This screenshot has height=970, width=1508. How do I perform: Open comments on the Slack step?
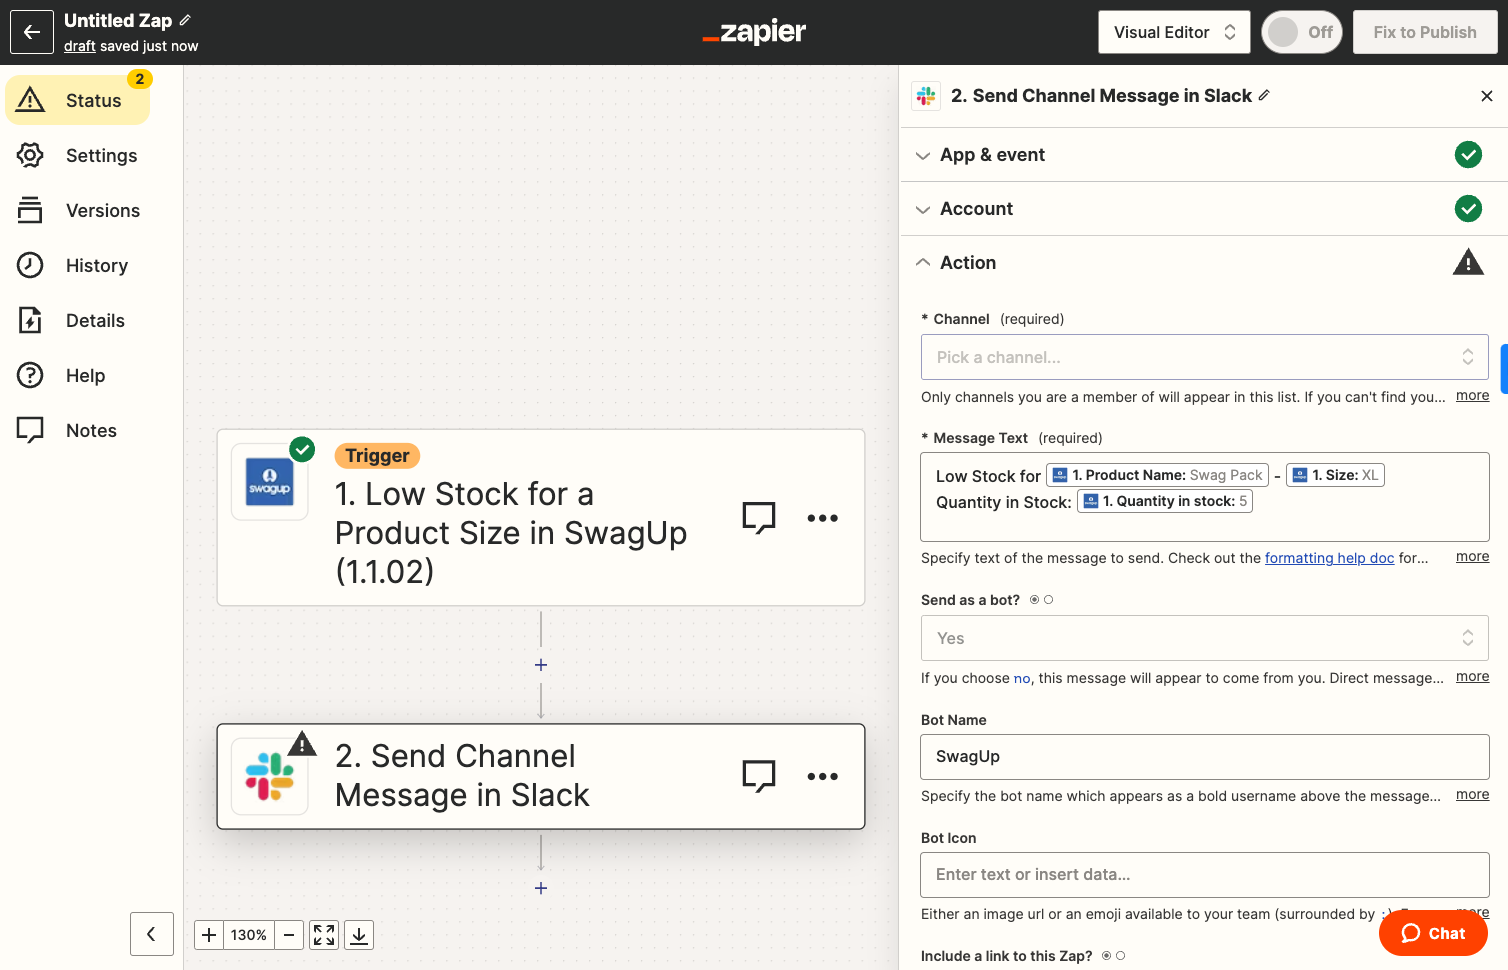[x=759, y=776]
